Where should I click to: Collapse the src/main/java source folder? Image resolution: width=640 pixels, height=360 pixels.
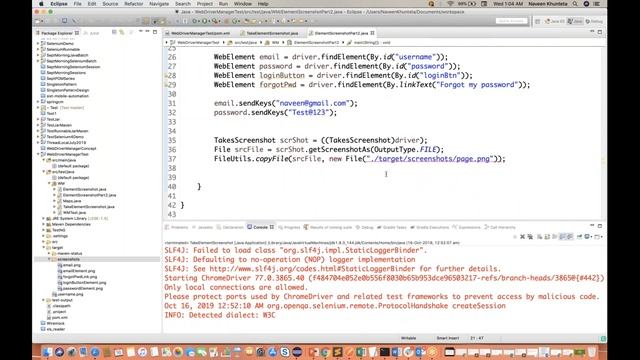(44, 160)
